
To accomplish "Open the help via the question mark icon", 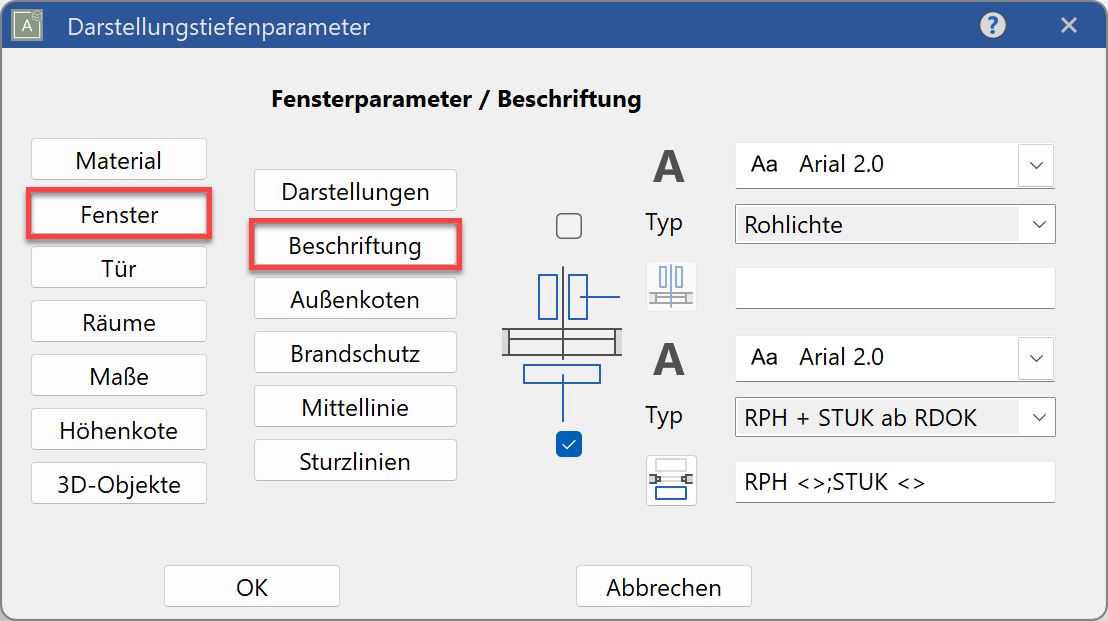I will 992,25.
